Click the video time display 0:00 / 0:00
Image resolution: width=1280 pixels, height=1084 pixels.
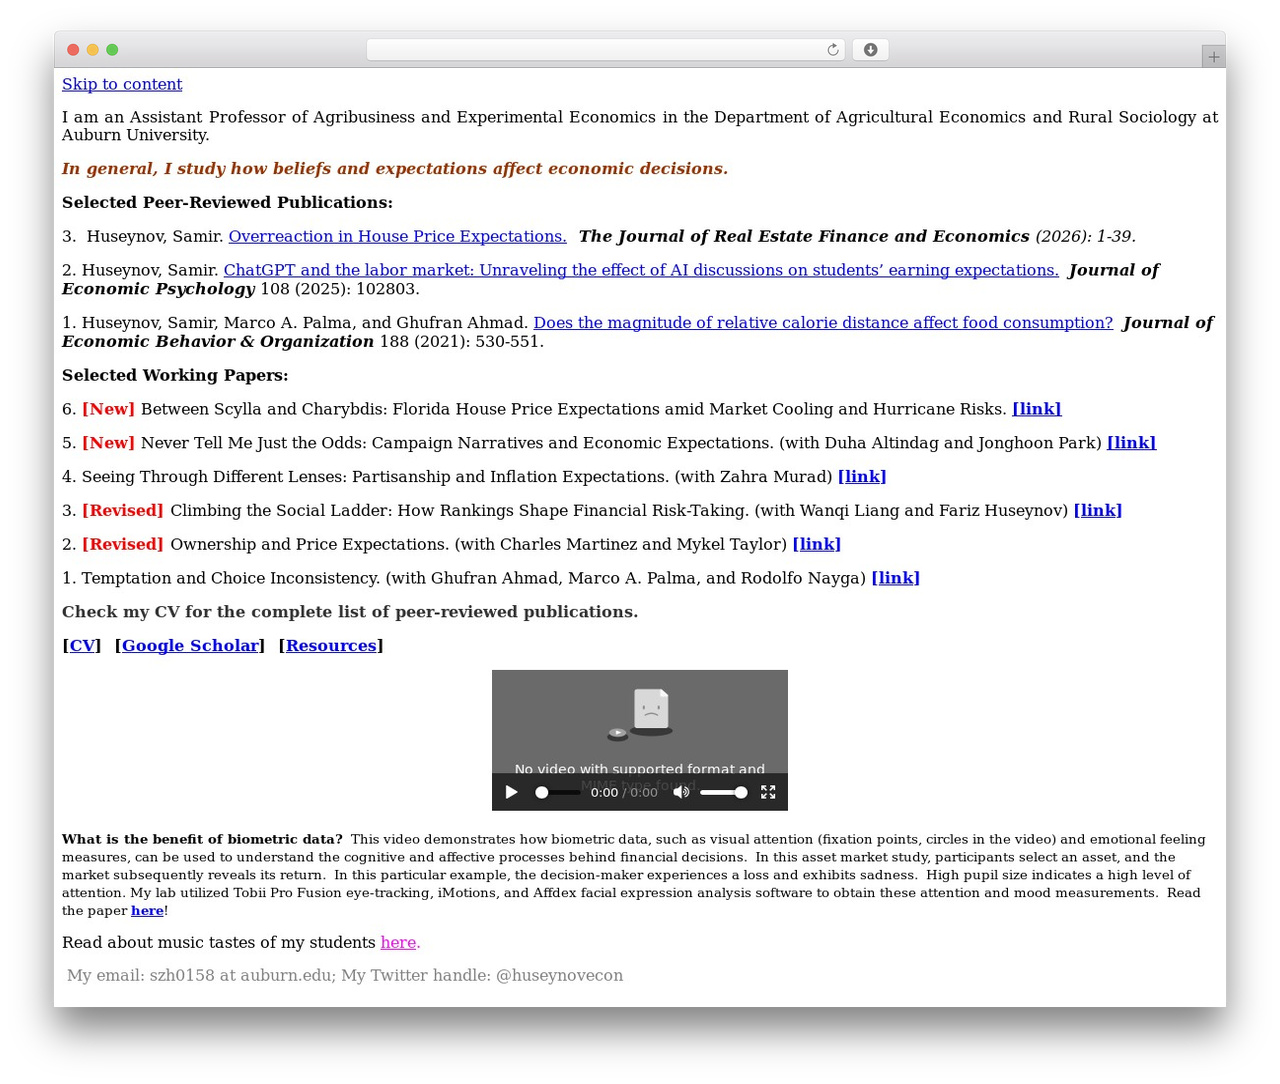tap(624, 792)
